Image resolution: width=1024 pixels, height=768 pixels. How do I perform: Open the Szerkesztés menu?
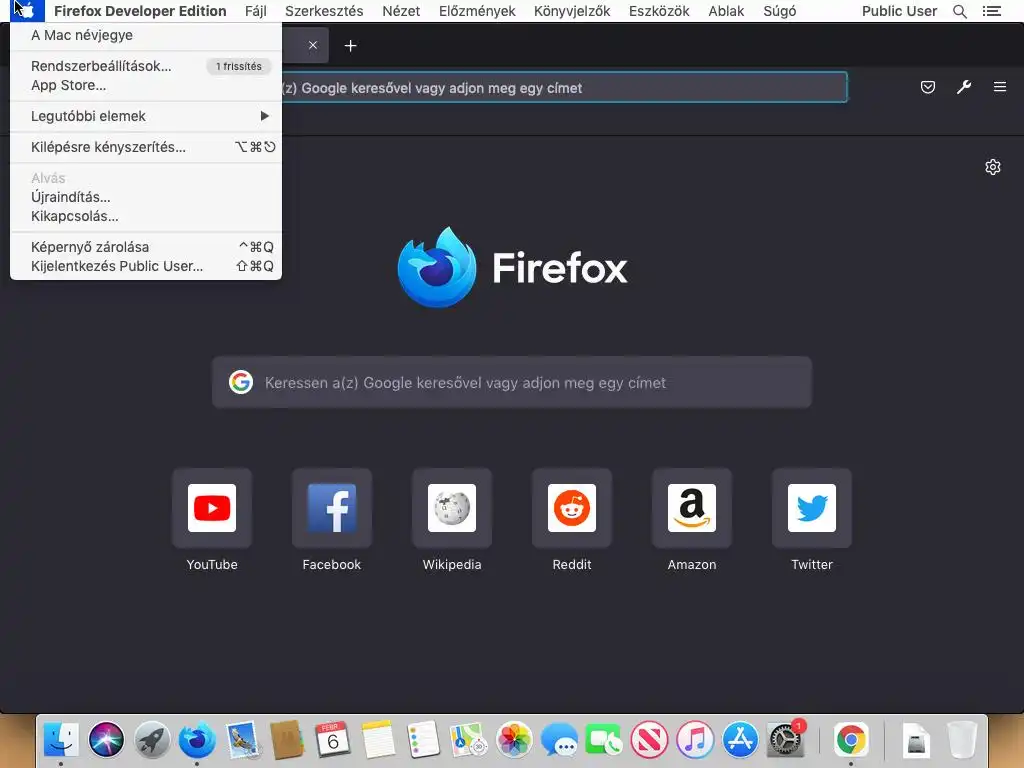[x=324, y=11]
